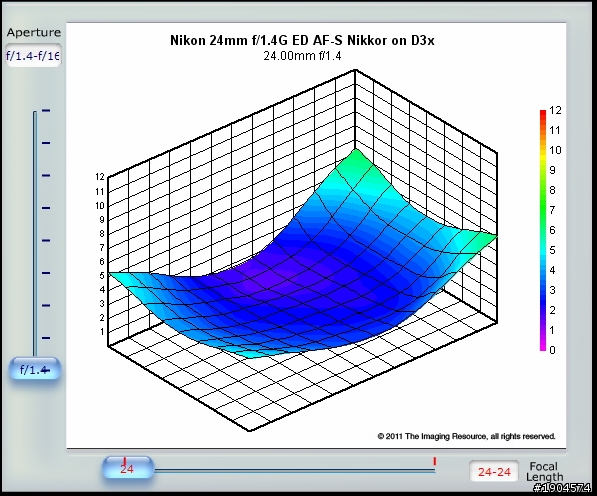Click the chart title Nikon 24mm f/1.4G
The height and width of the screenshot is (496, 597).
tap(302, 40)
